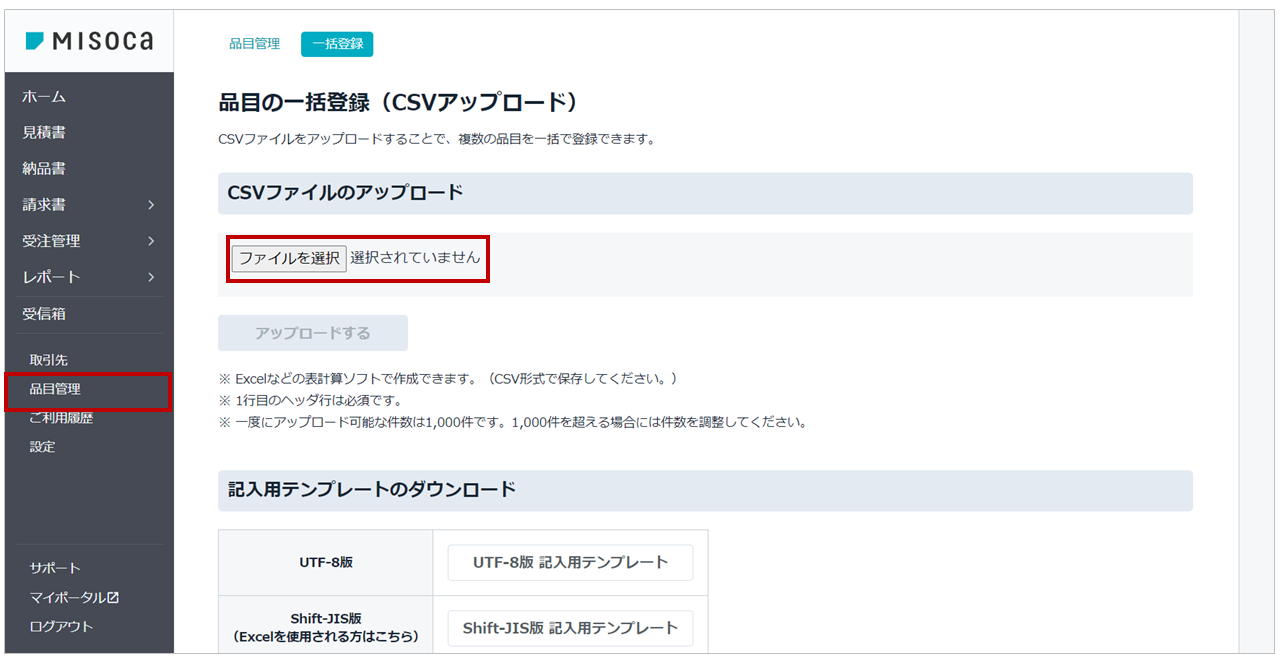This screenshot has height=662, width=1280.
Task: Download the Shift-JIS版 記入用テンプレート
Action: tap(570, 628)
